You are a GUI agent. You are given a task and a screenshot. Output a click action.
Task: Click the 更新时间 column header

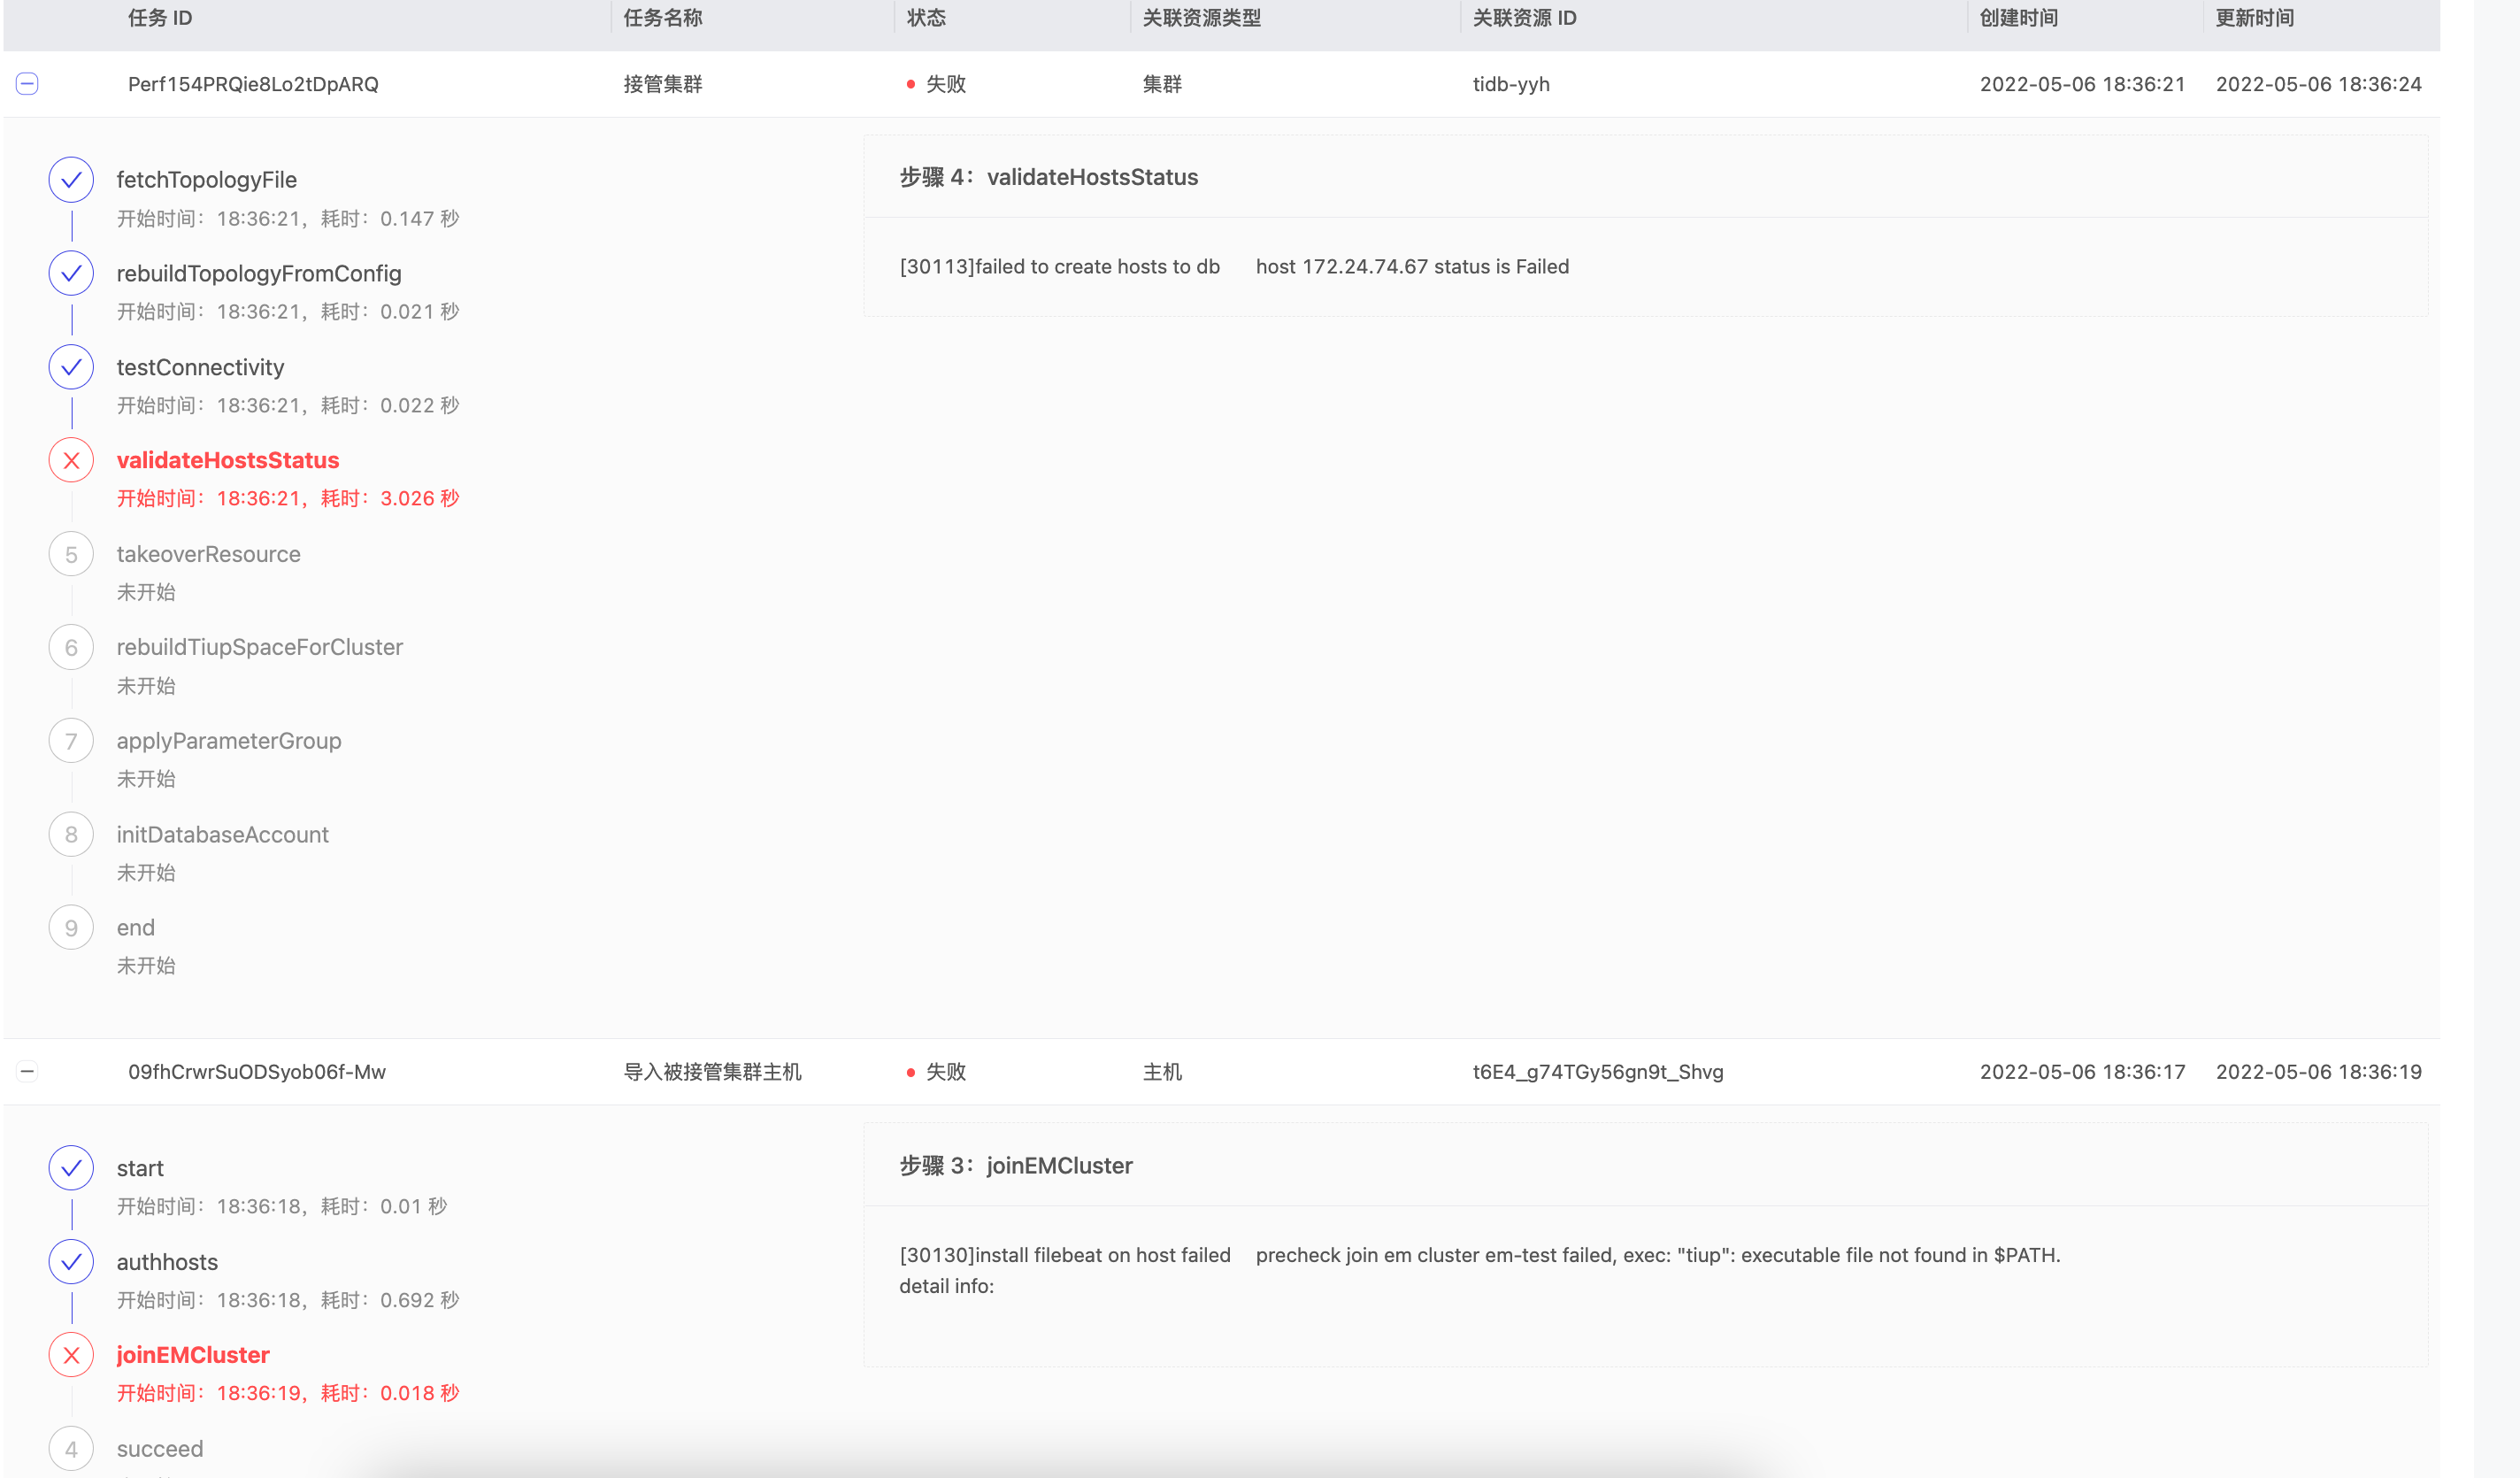(2254, 18)
